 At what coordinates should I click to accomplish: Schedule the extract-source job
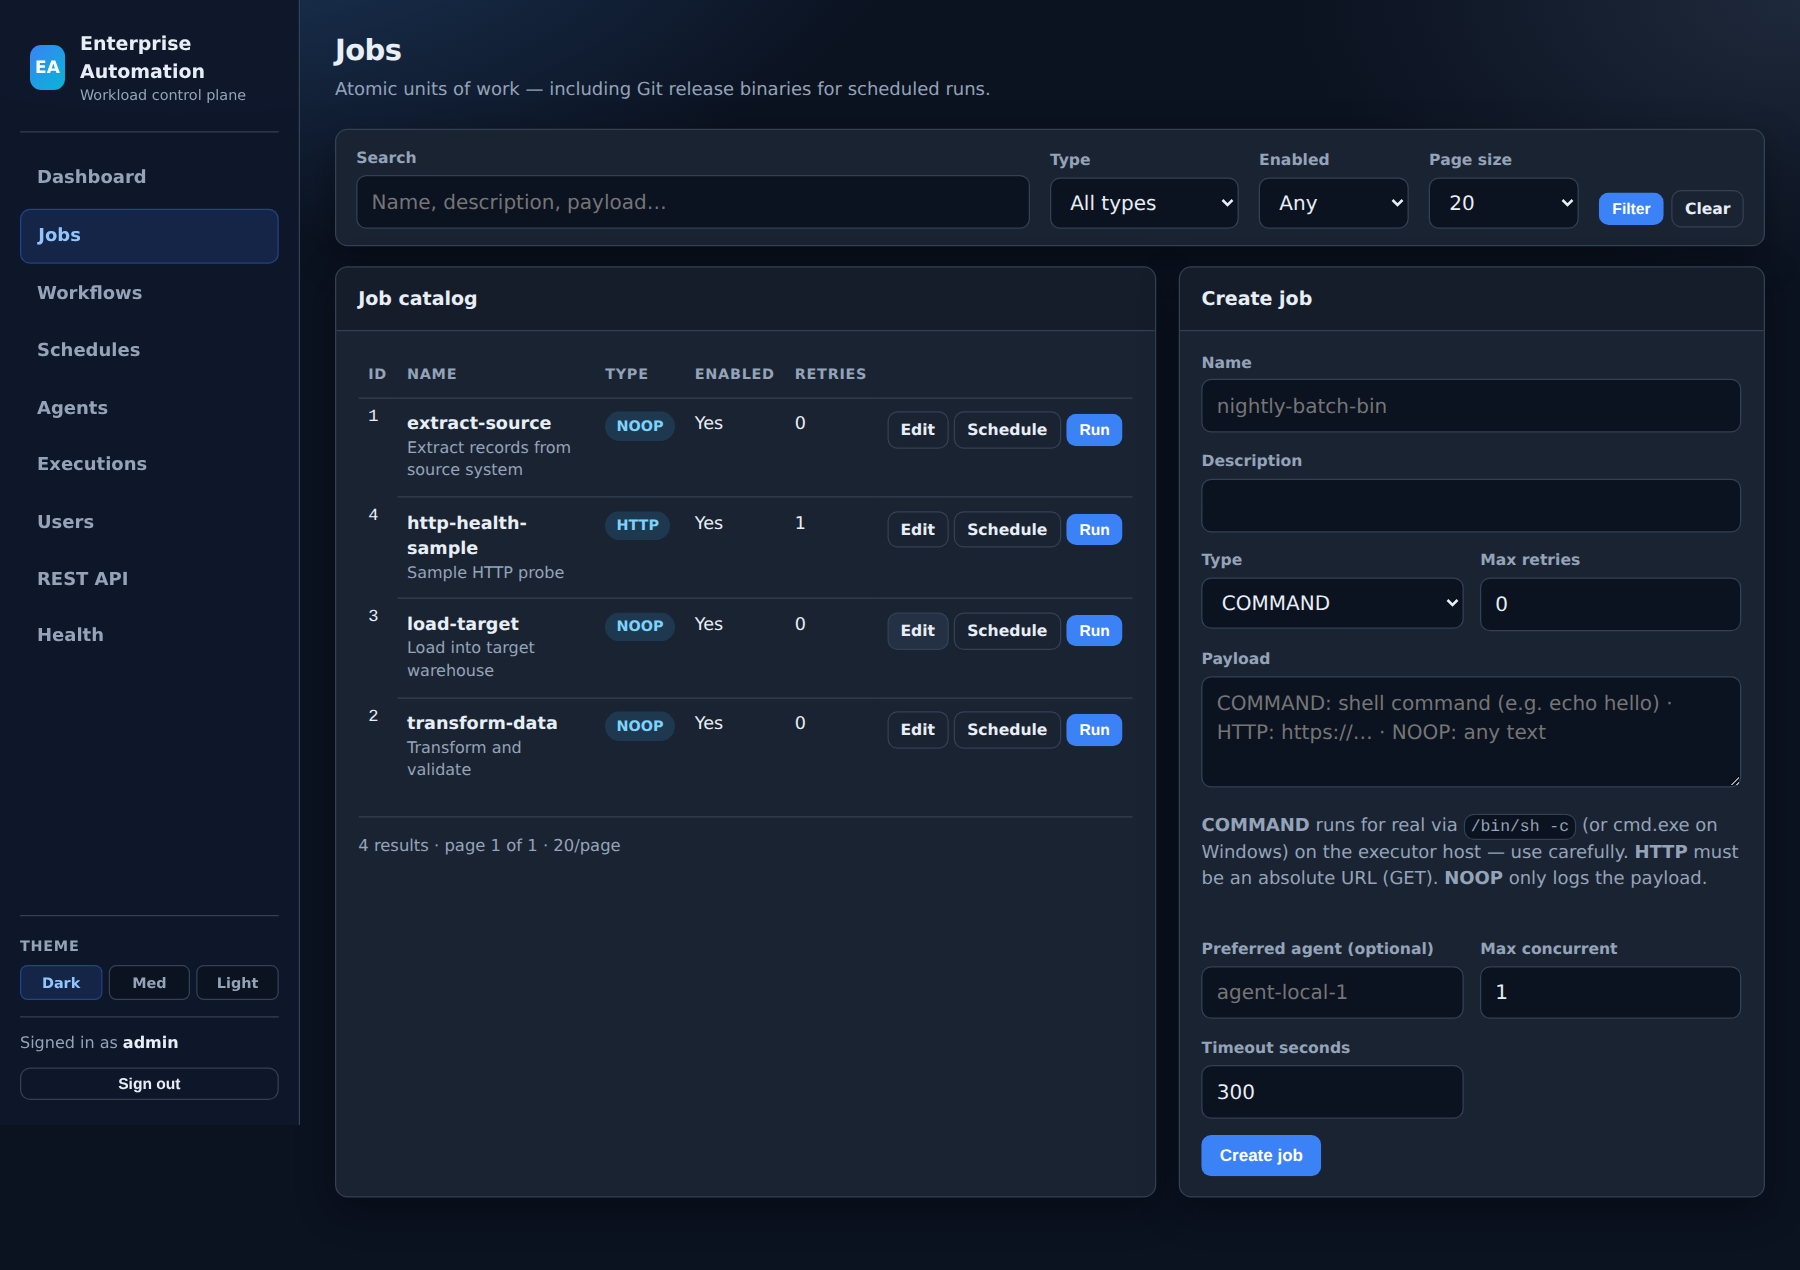[x=1007, y=430]
